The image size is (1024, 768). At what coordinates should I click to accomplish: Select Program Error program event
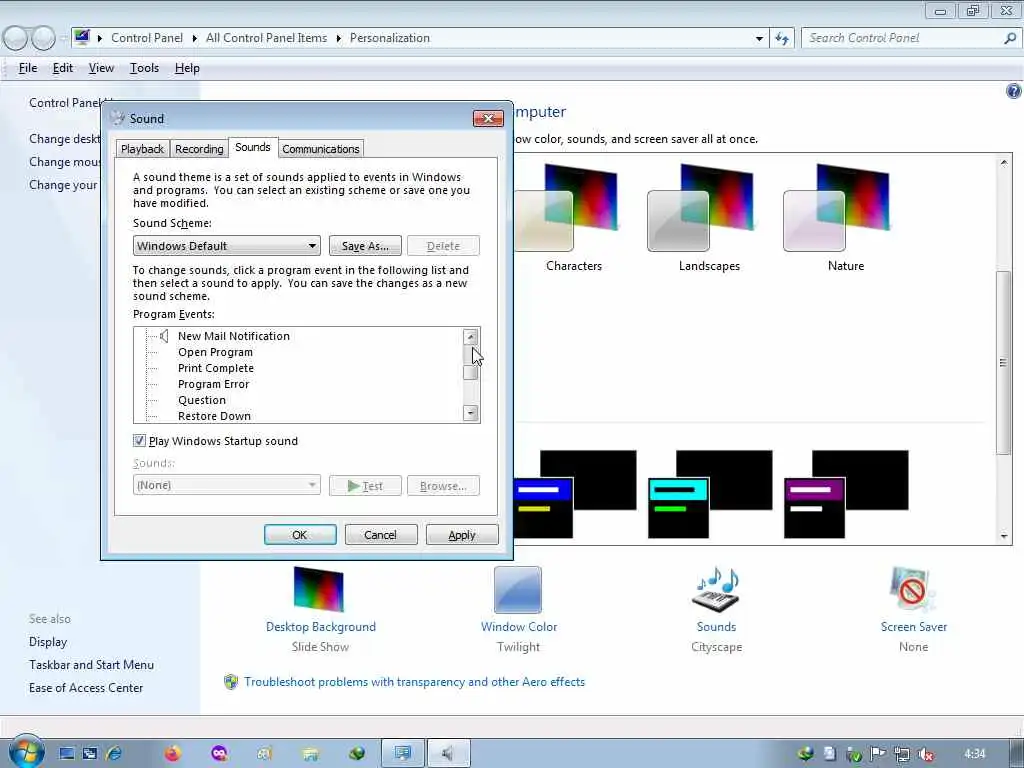pyautogui.click(x=214, y=384)
